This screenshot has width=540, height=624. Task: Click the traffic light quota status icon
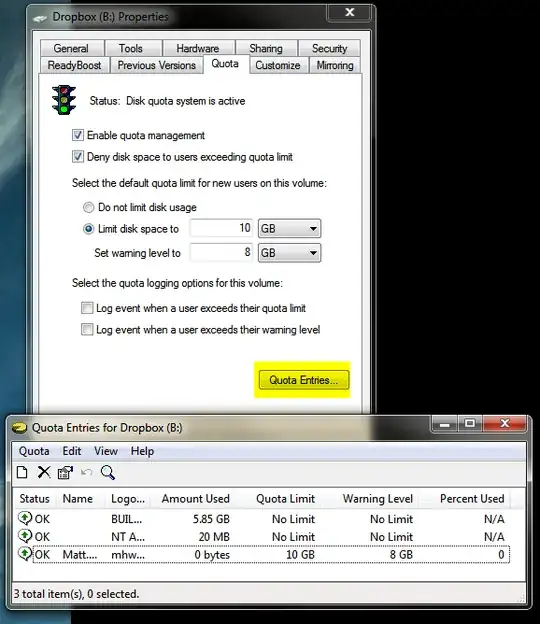pos(64,100)
